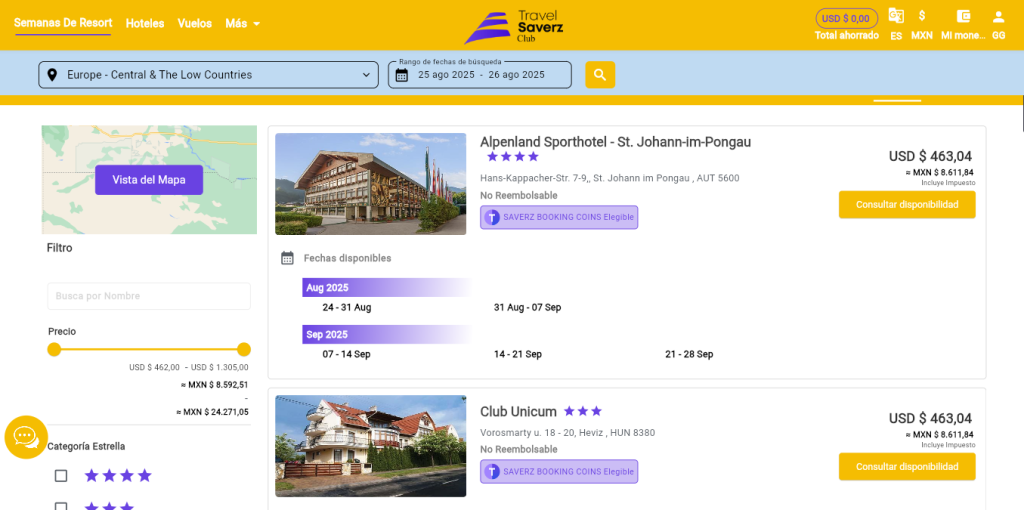Open the wallet icon Mi monedero
This screenshot has width=1024, height=510.
963,16
